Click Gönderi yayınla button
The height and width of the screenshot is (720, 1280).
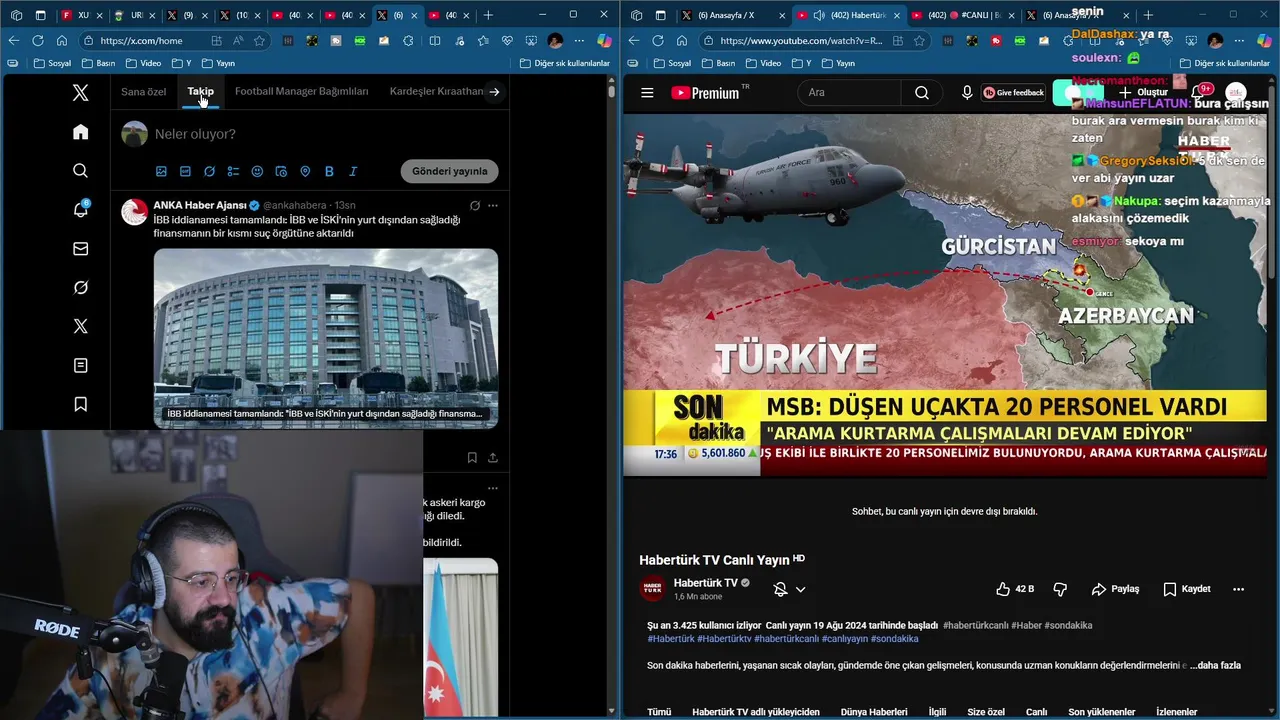coord(449,171)
